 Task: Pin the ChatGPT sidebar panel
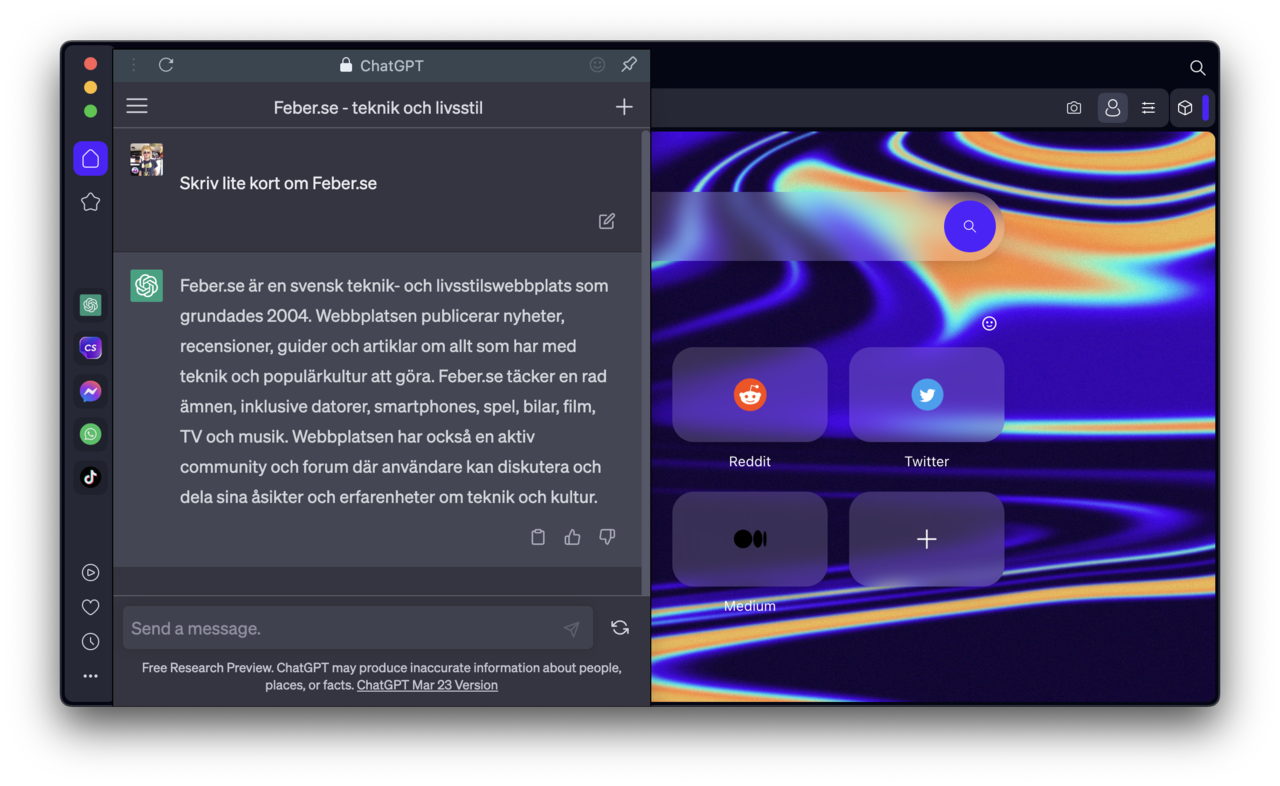tap(629, 65)
